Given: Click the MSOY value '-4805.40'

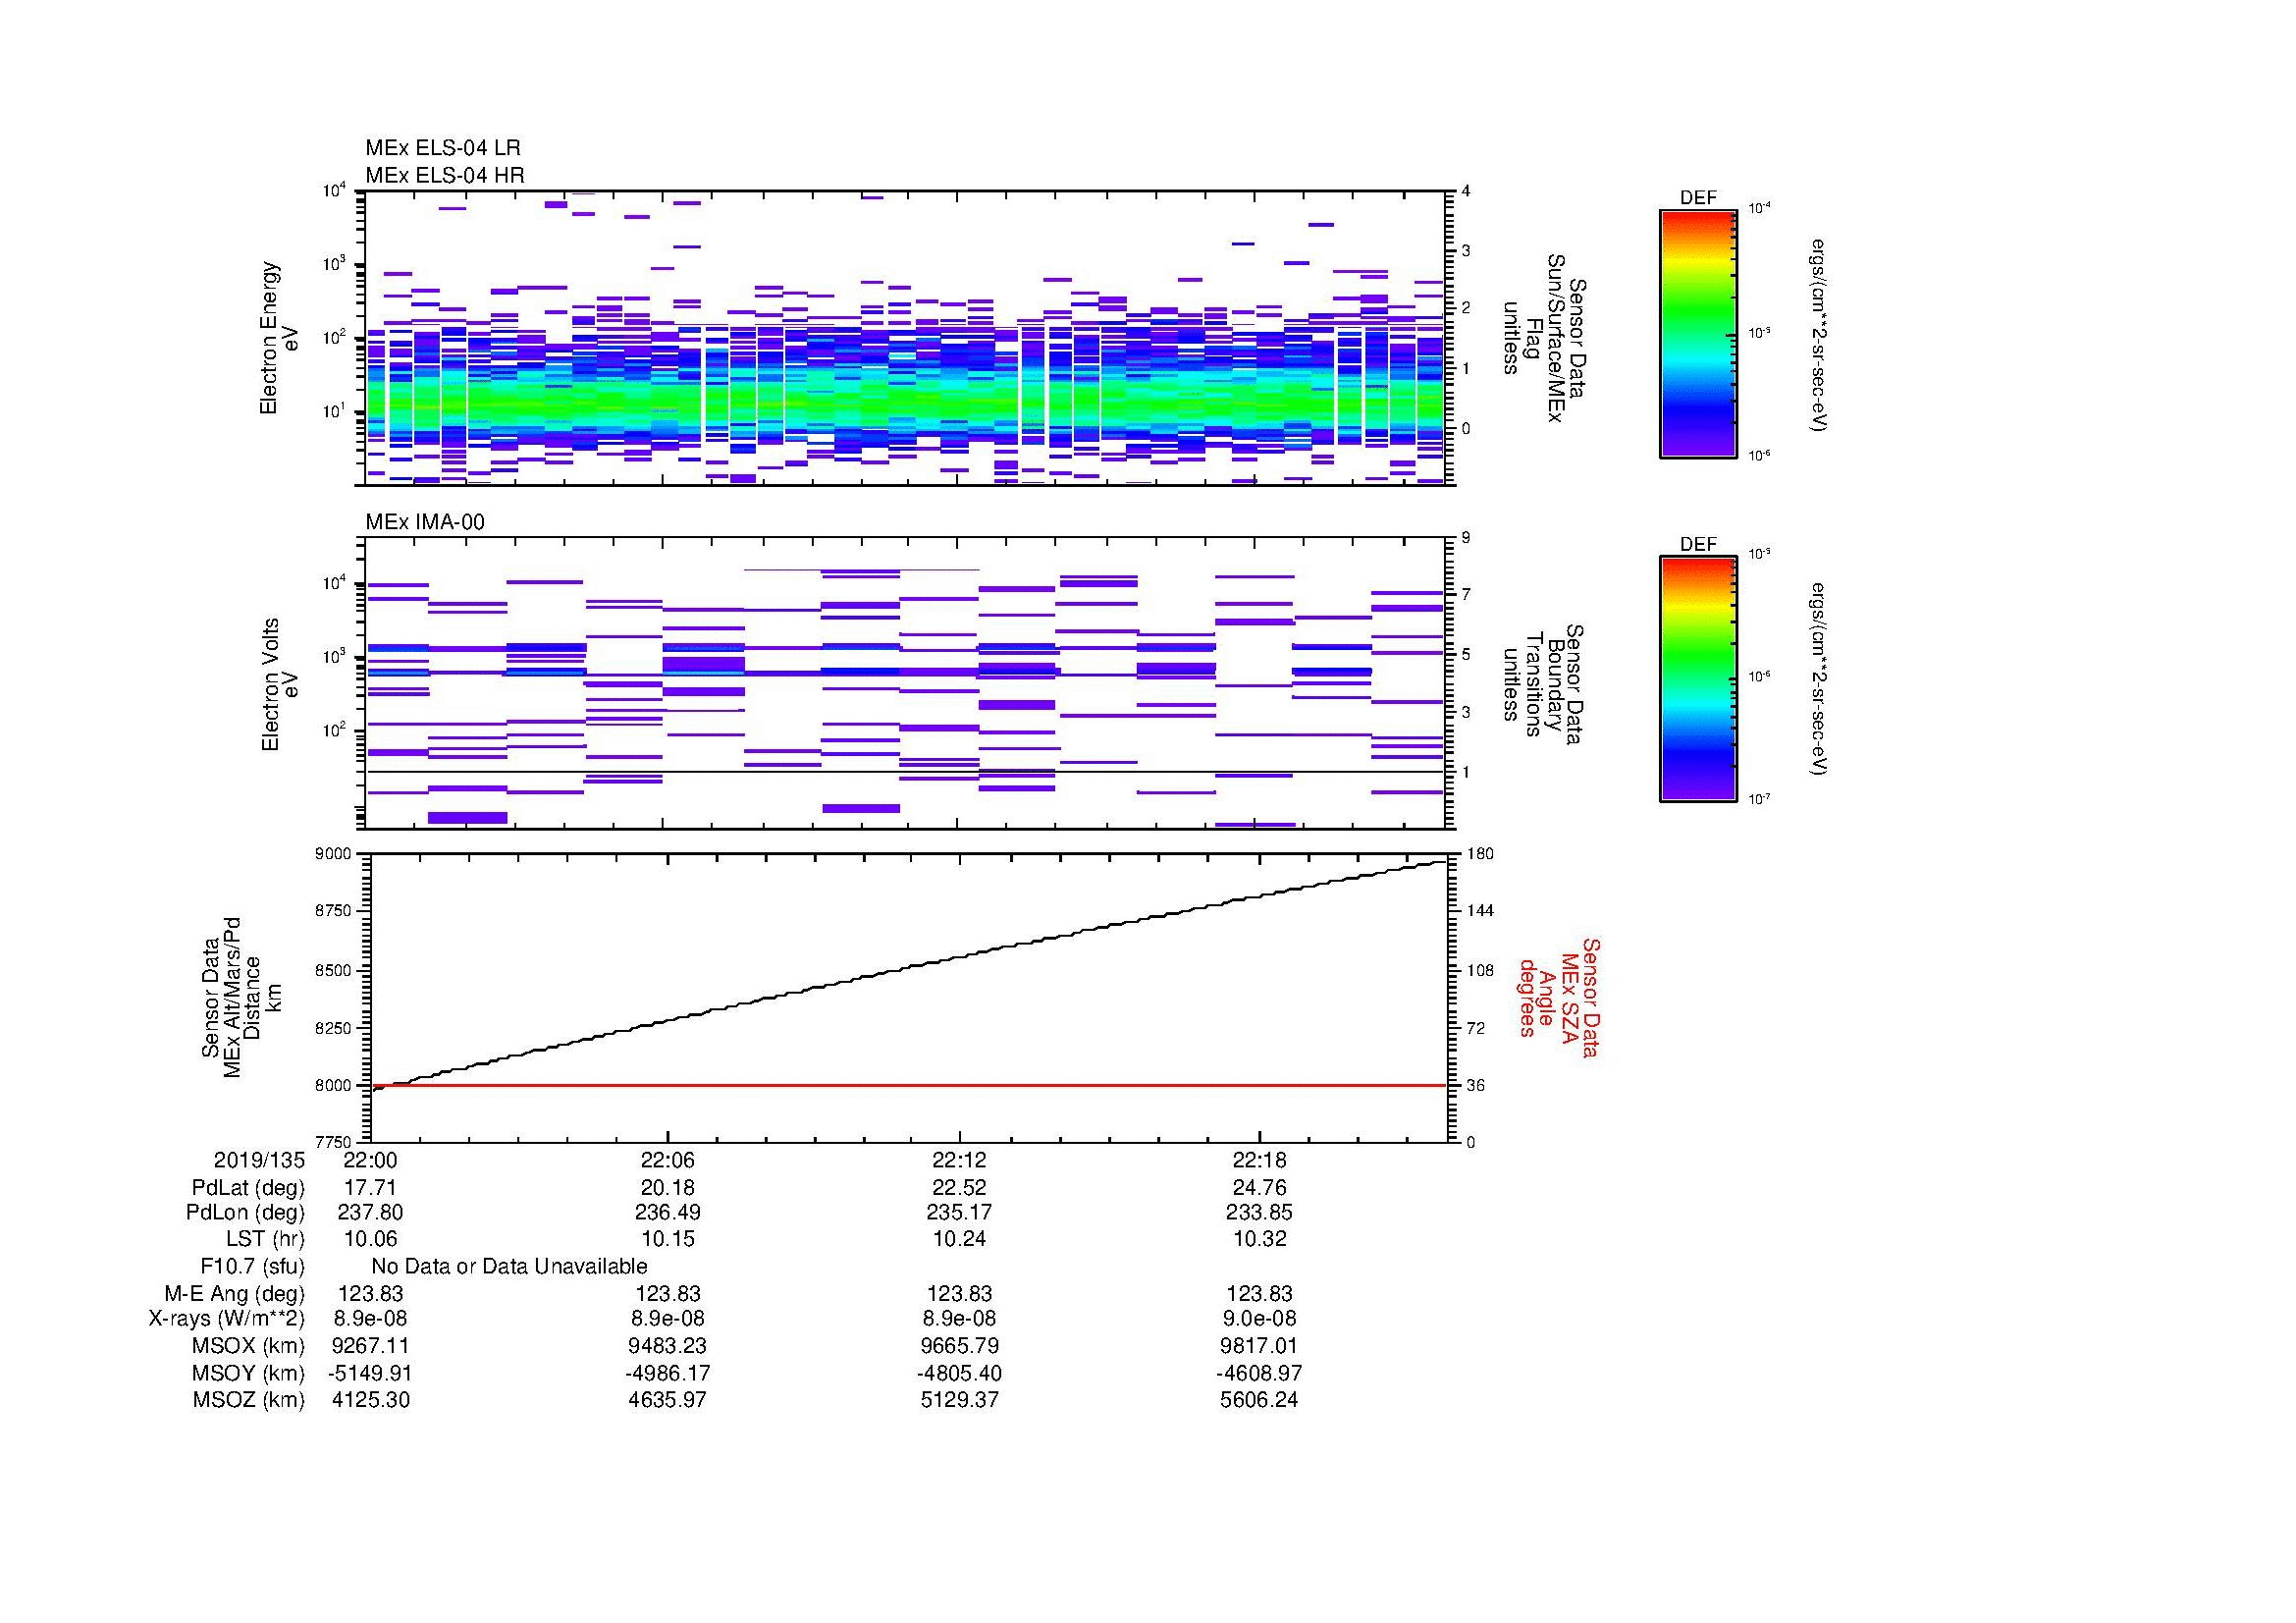Looking at the screenshot, I should tap(959, 1373).
